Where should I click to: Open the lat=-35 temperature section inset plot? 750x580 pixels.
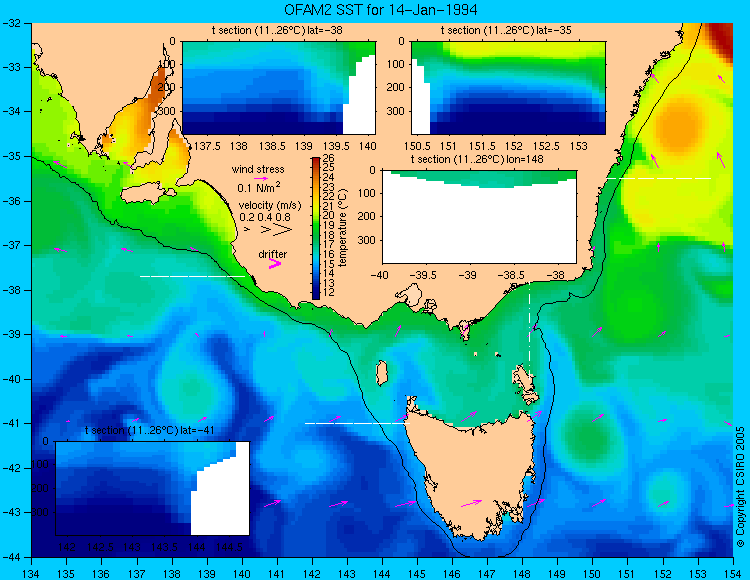tap(508, 88)
